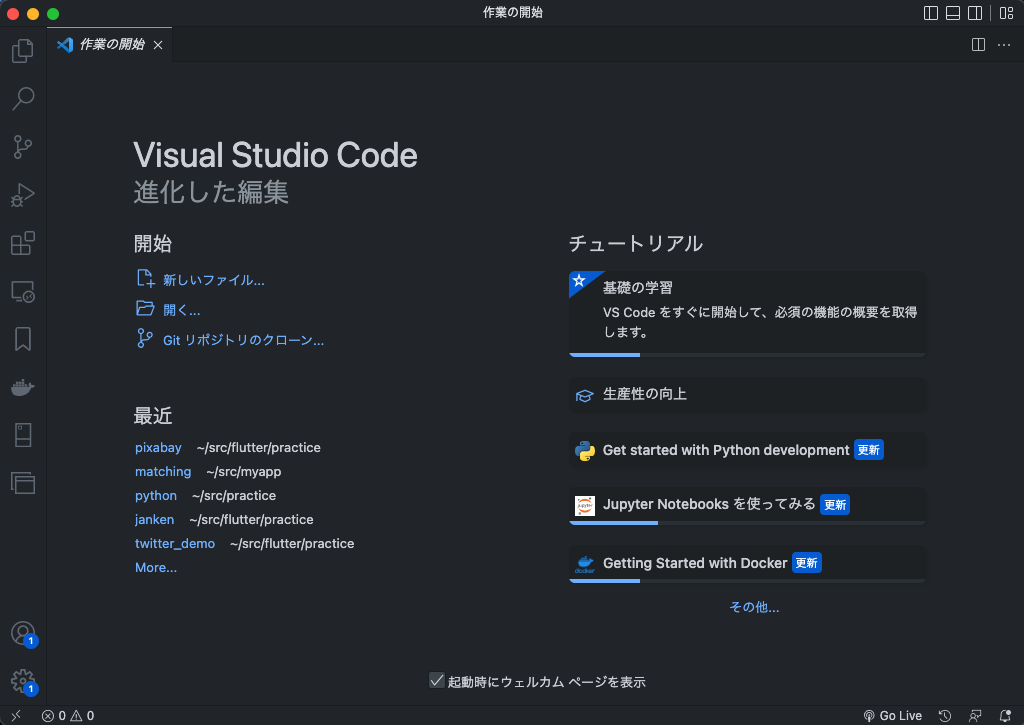Open the Run and Debug panel
The height and width of the screenshot is (725, 1024).
tap(22, 195)
